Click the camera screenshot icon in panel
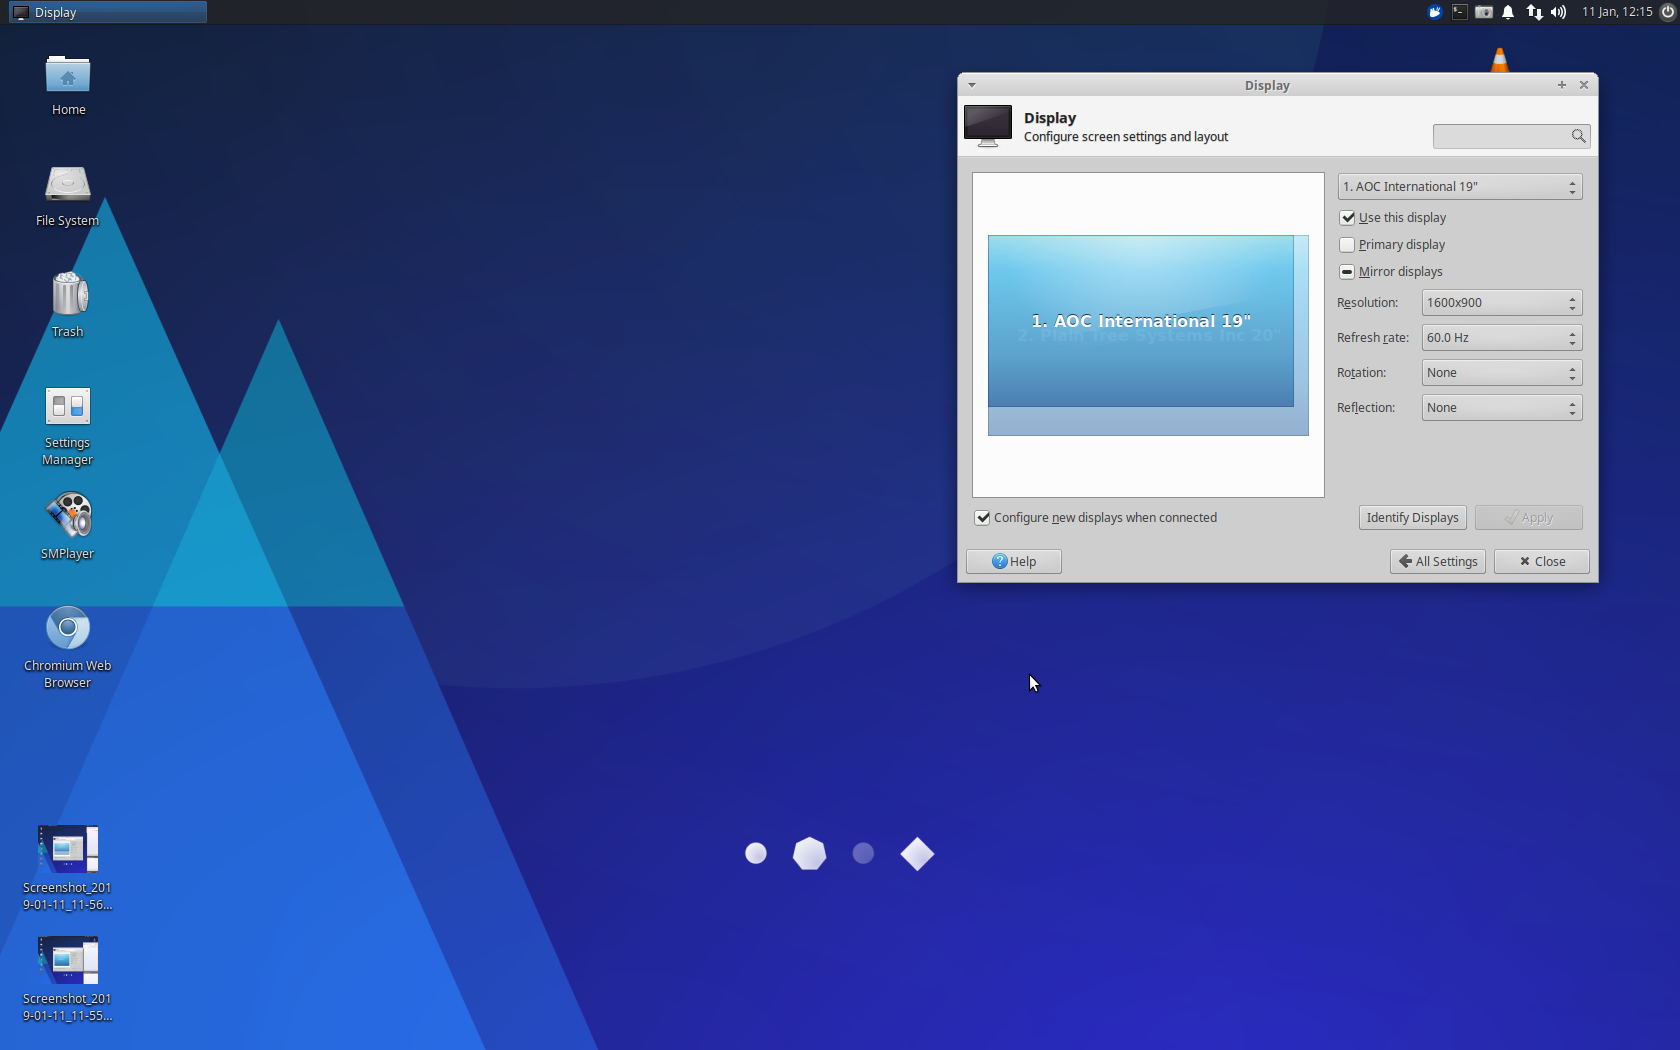This screenshot has height=1050, width=1680. pos(1484,12)
